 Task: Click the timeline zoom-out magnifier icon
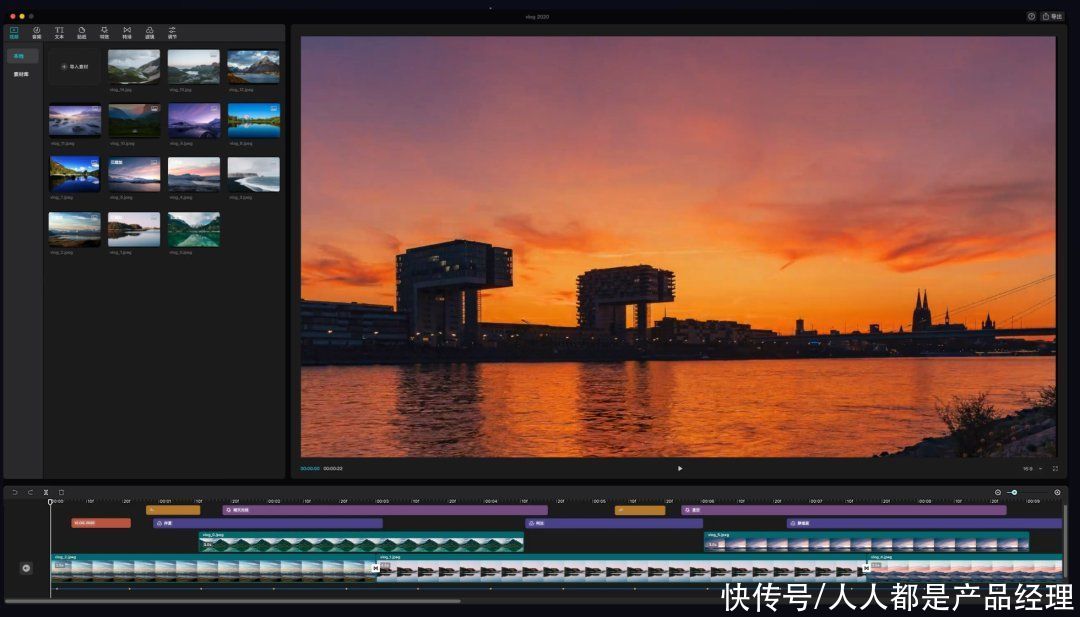997,492
